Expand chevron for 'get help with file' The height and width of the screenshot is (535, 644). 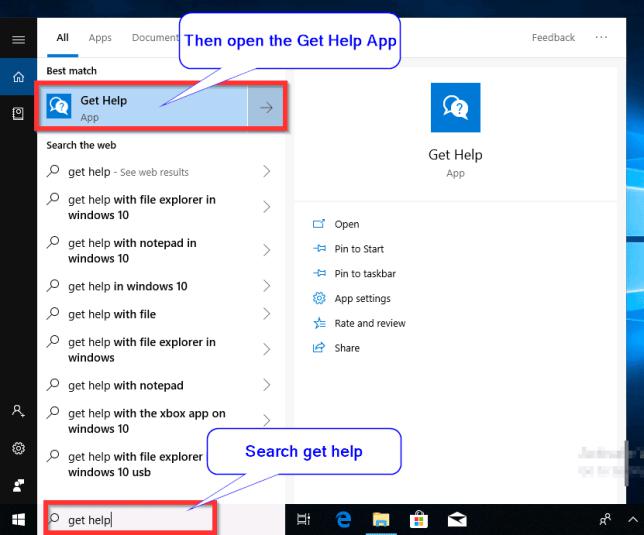click(267, 314)
